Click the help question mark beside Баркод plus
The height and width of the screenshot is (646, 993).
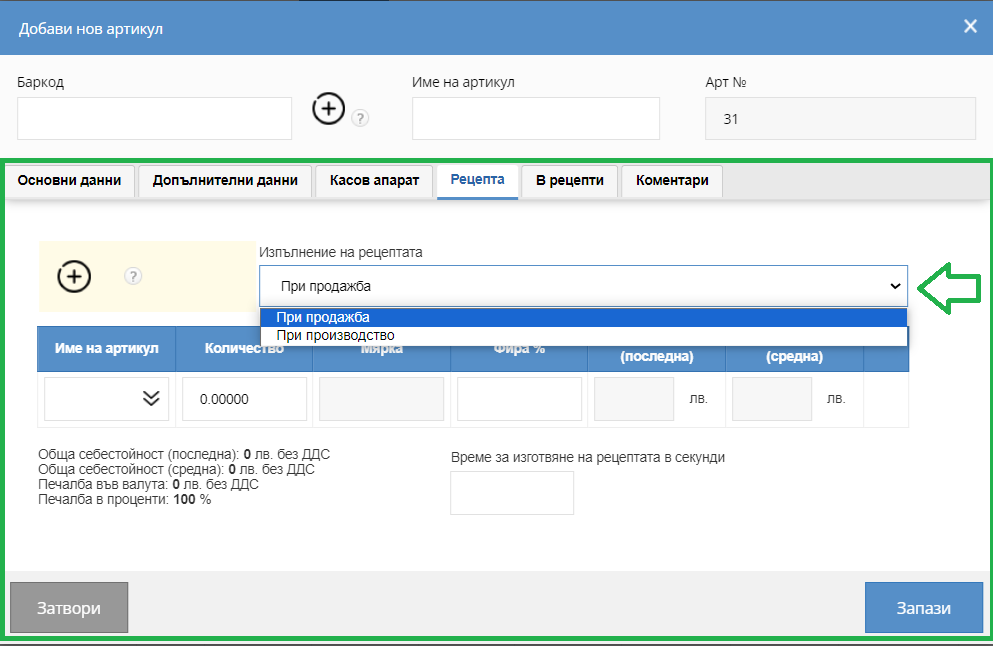[x=360, y=118]
